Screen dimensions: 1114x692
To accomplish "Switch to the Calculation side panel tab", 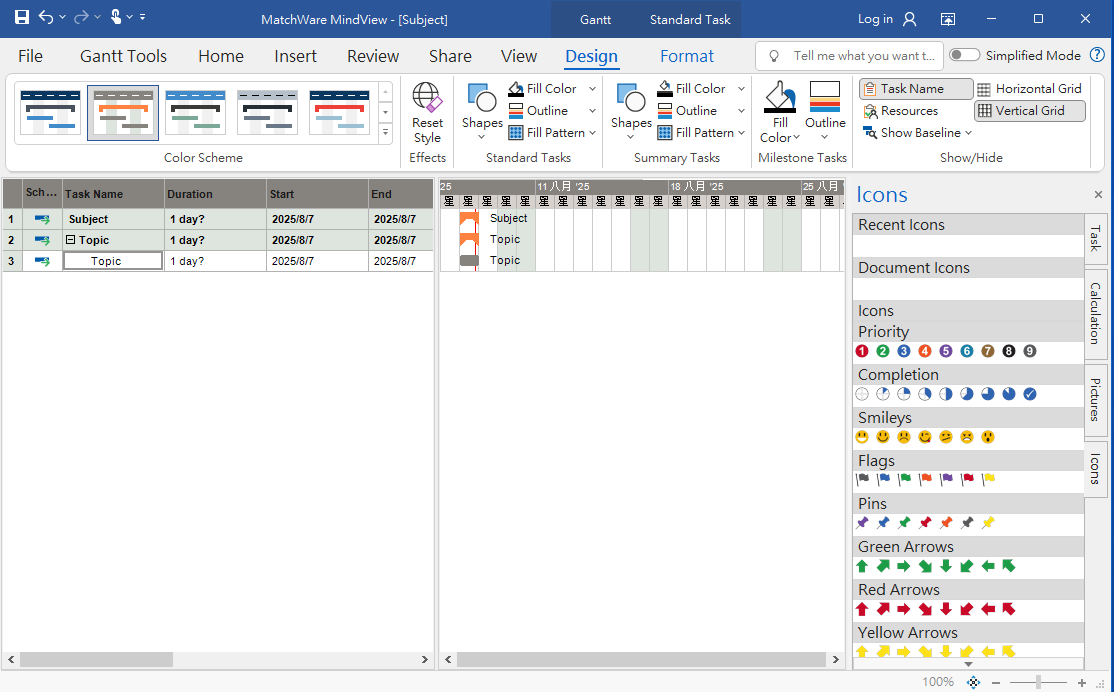I will pyautogui.click(x=1095, y=312).
